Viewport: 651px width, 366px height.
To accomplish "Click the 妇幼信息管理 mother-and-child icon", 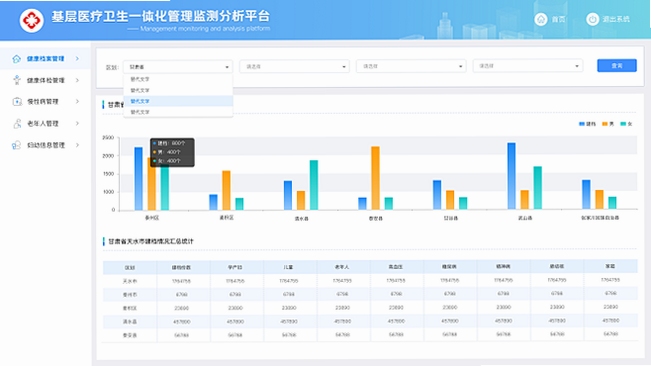I will pos(16,145).
